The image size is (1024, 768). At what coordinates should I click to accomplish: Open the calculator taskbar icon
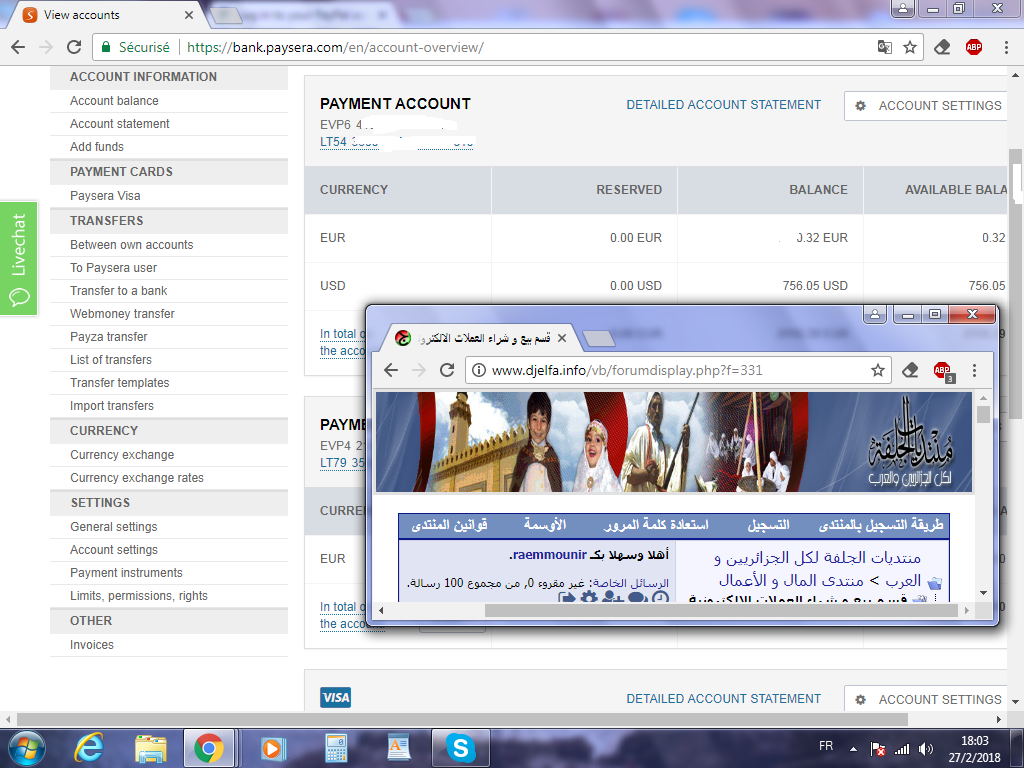point(336,748)
